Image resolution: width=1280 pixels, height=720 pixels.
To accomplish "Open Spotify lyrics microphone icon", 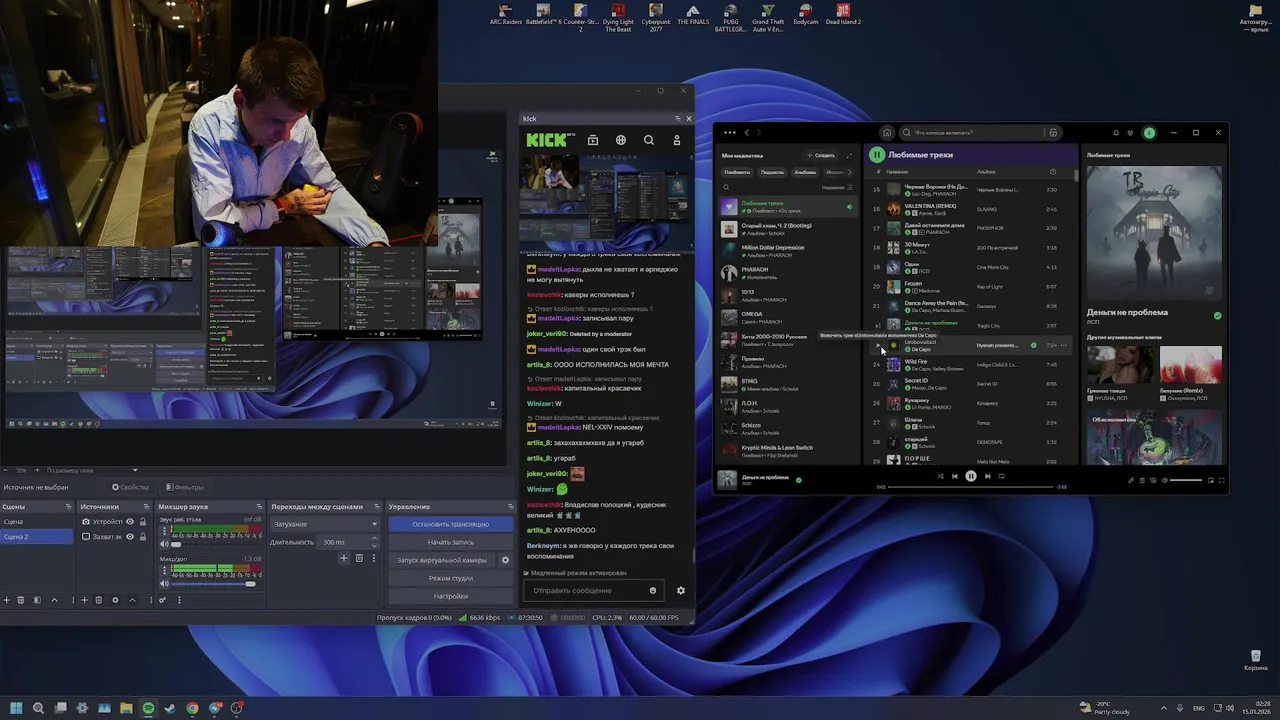I will tap(1131, 480).
